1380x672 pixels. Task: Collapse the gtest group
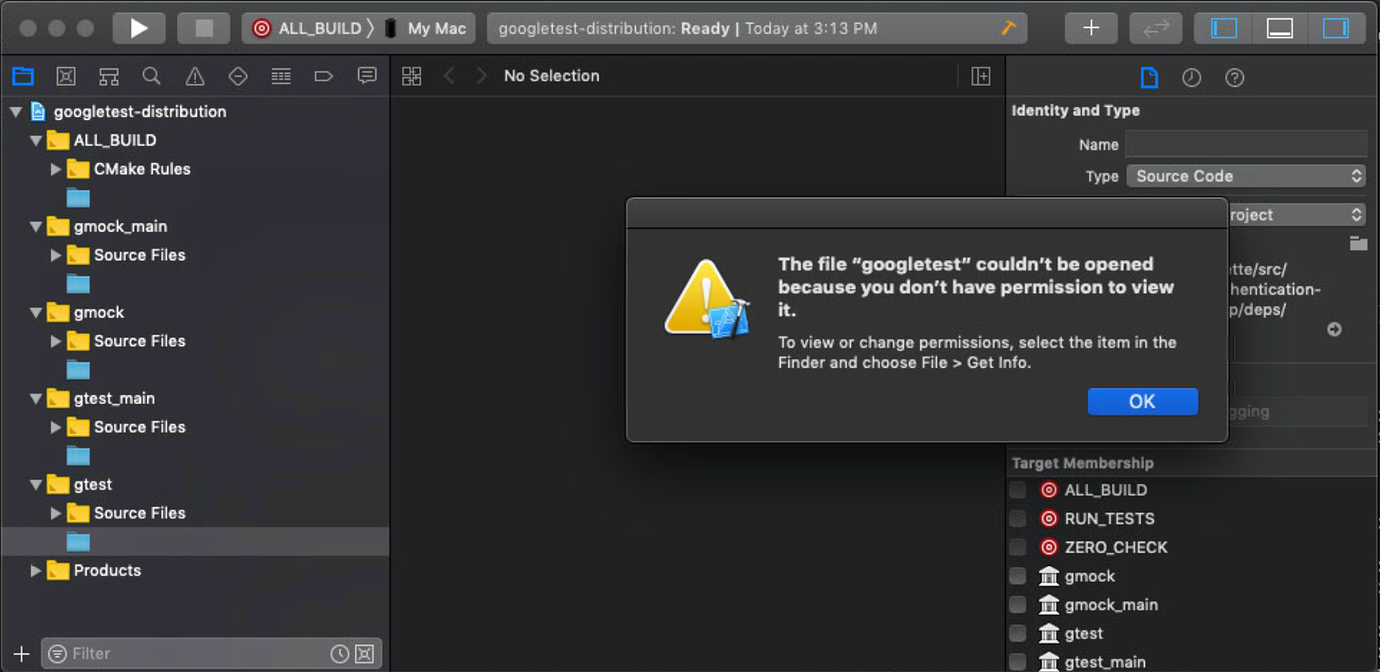tap(36, 485)
